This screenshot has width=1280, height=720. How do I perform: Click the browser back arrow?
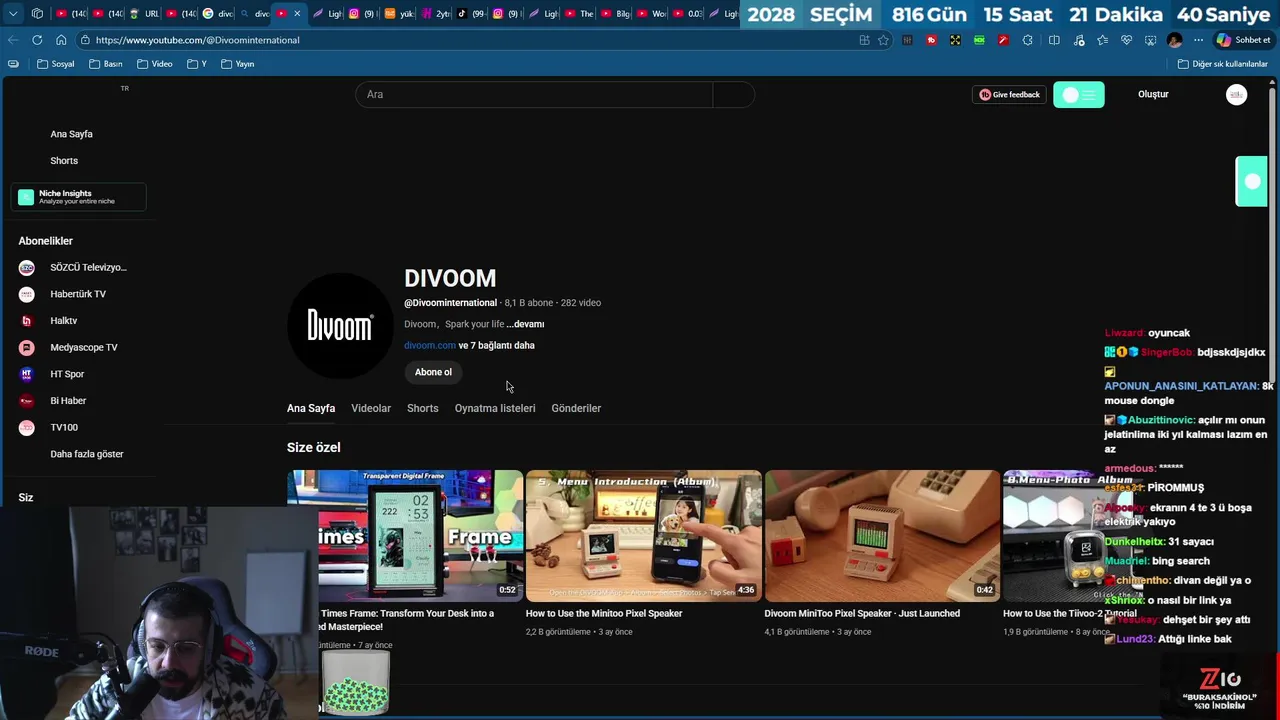coord(13,40)
